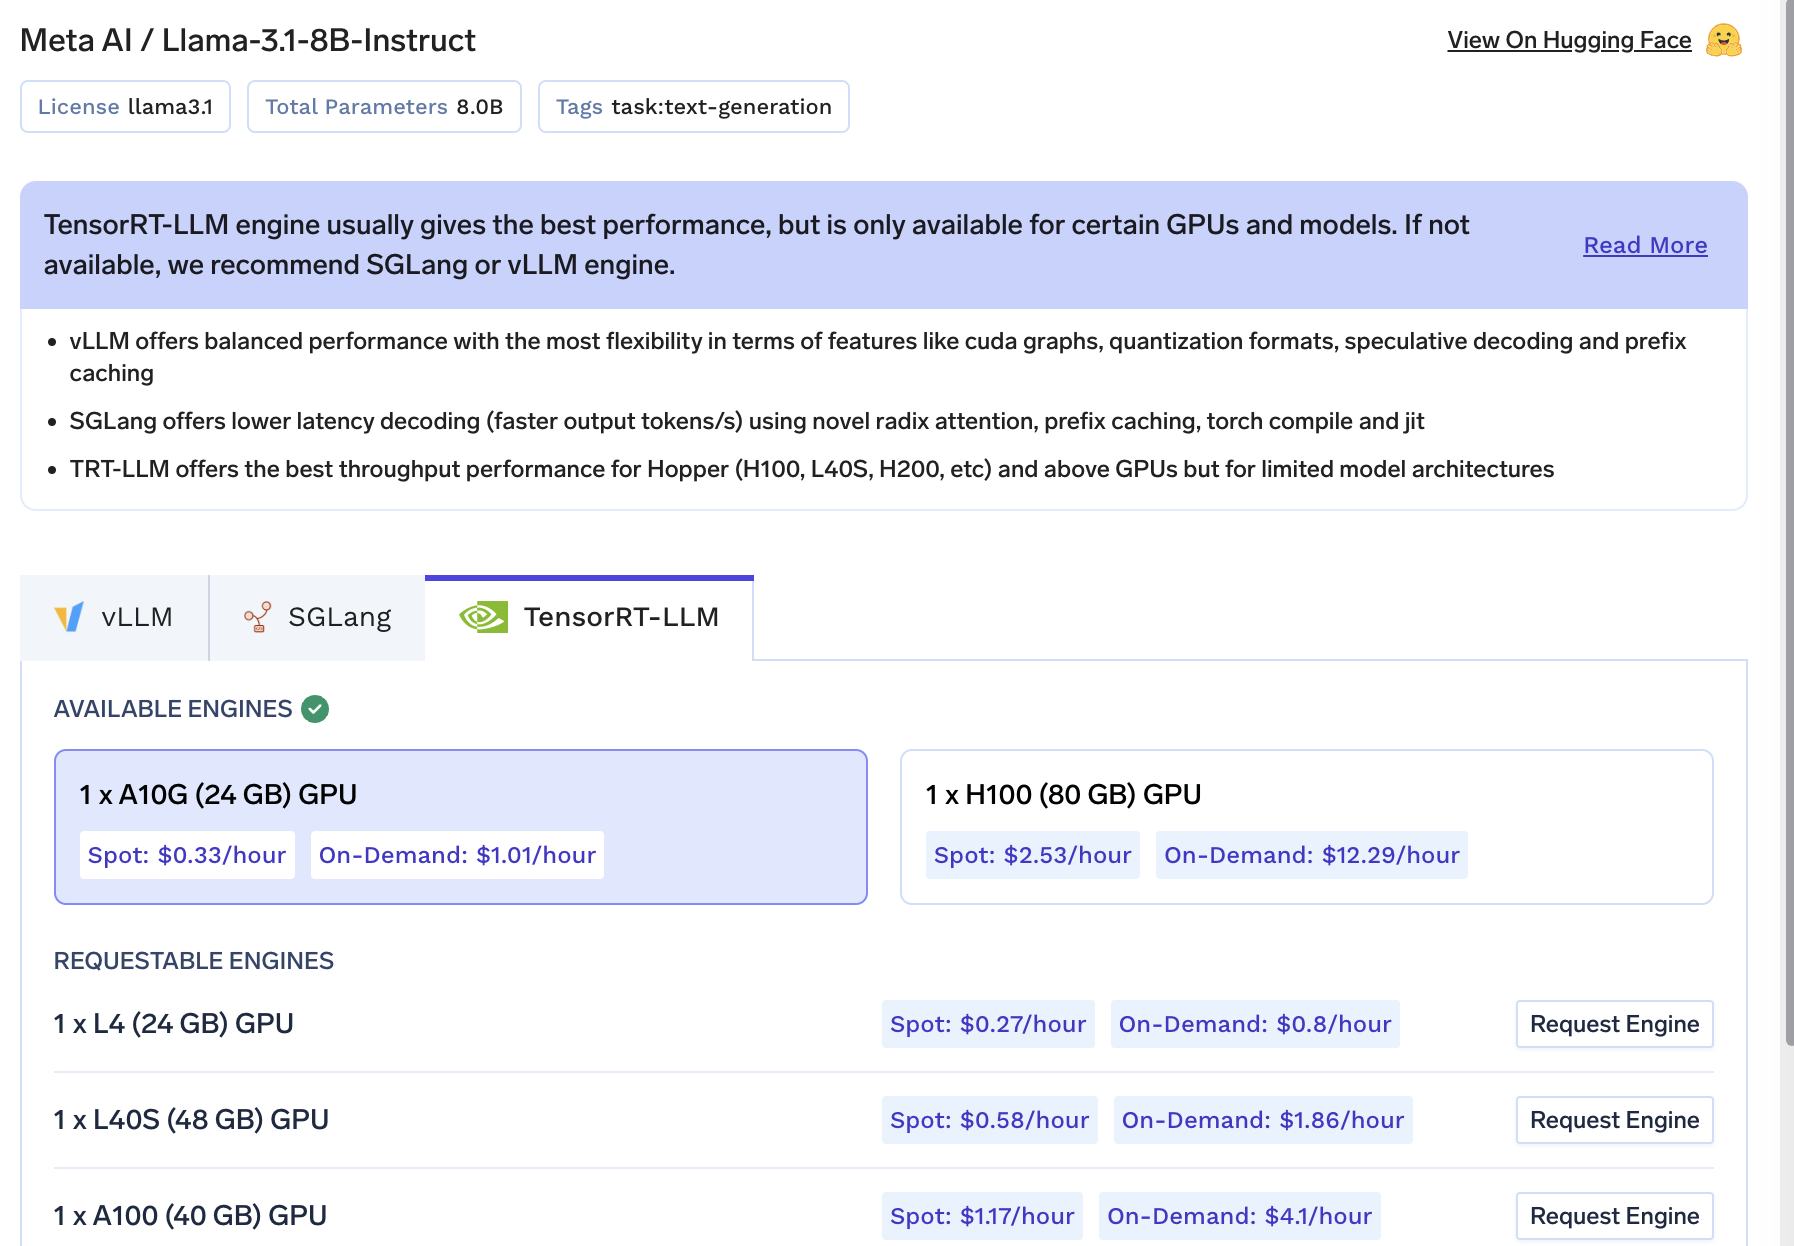Click the A10G On-Demand: $1.01/hour price
The height and width of the screenshot is (1246, 1794).
457,855
